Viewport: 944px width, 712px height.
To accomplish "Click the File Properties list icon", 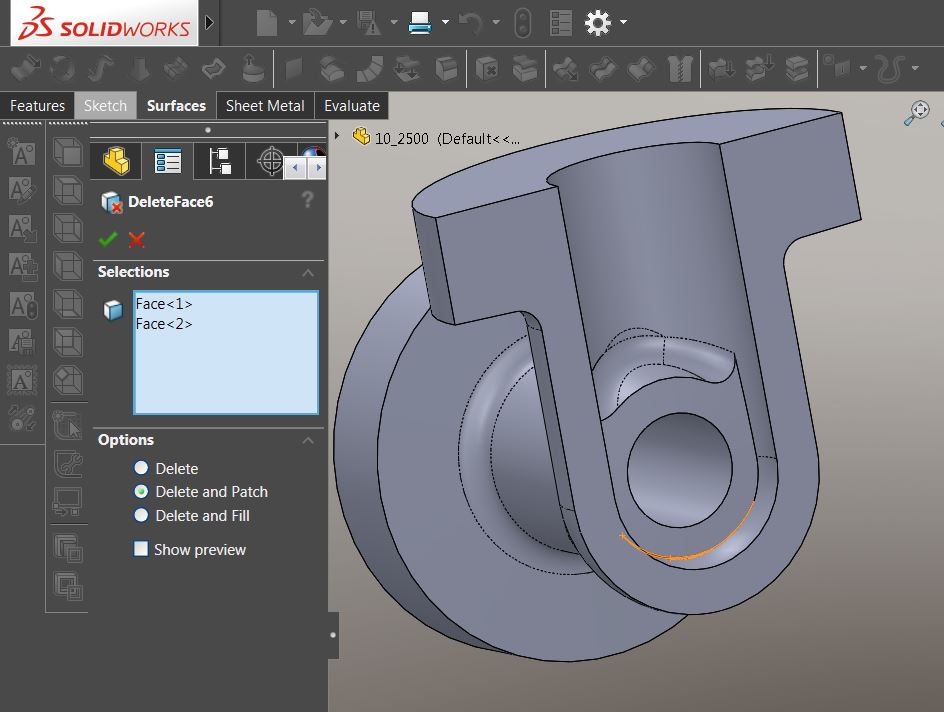I will click(x=560, y=23).
